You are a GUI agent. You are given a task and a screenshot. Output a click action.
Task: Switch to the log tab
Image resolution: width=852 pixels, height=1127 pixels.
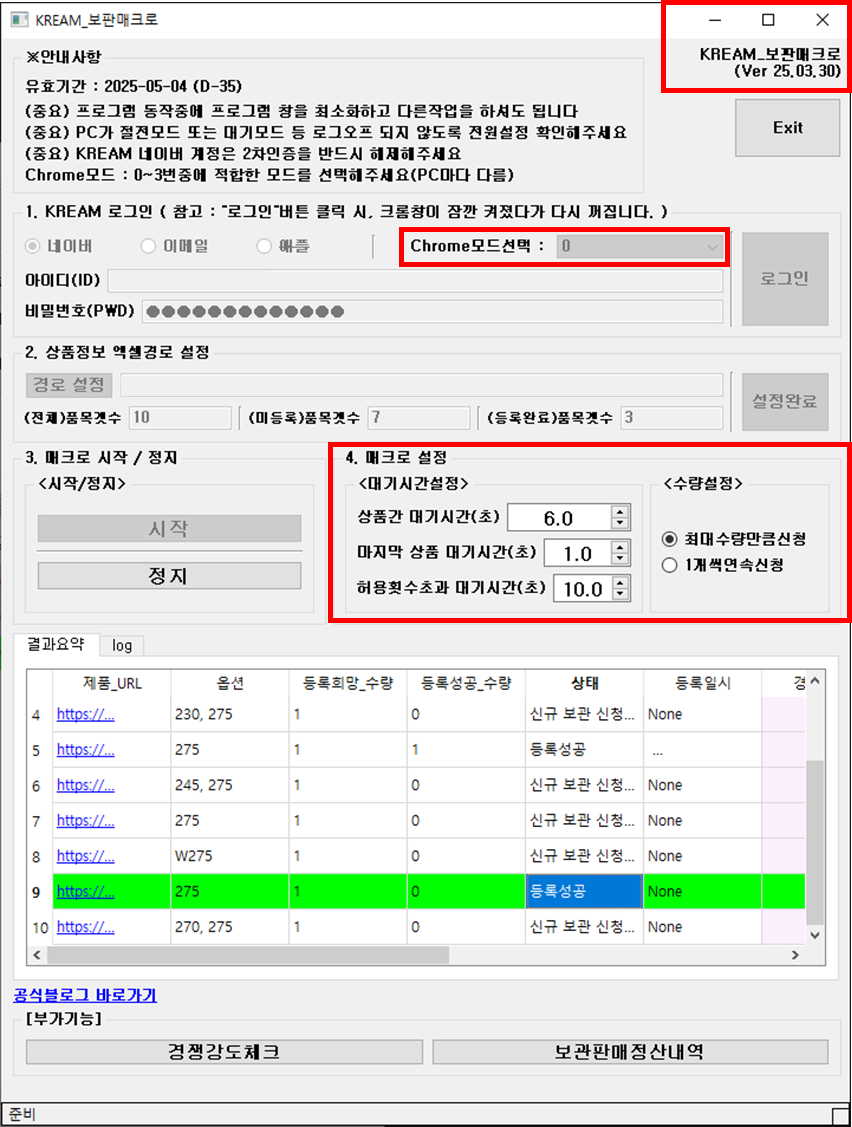click(122, 645)
